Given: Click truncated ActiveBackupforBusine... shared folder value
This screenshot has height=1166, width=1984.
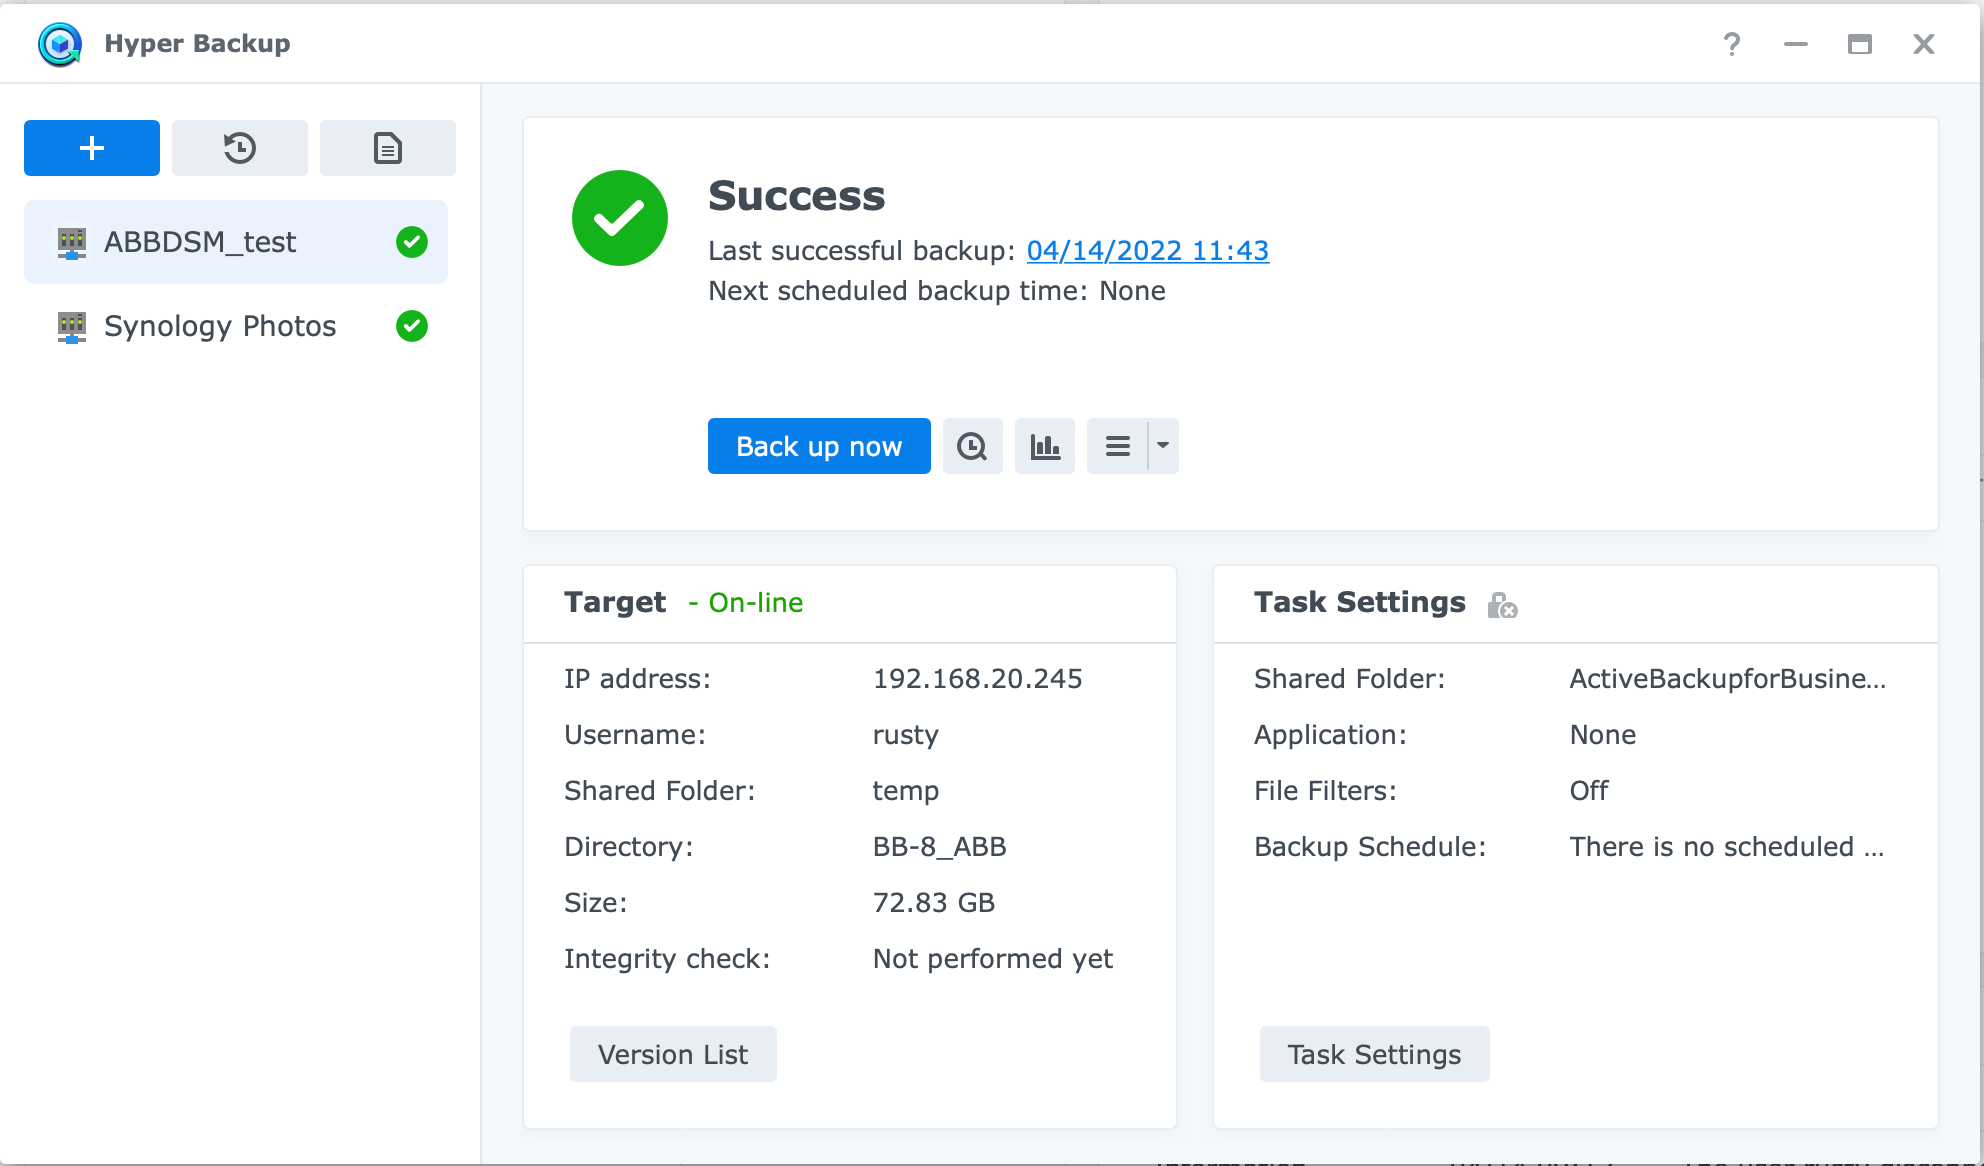Looking at the screenshot, I should (1728, 679).
